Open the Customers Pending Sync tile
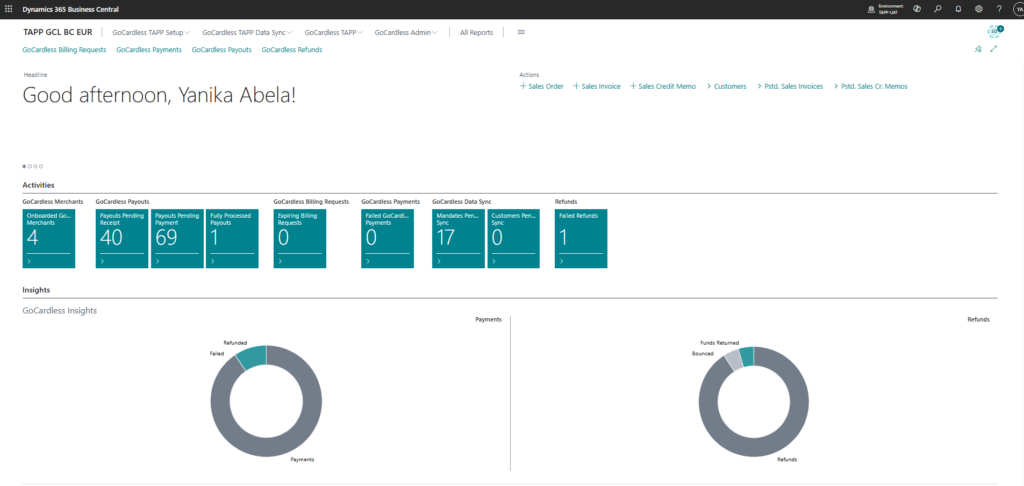The width and height of the screenshot is (1024, 486). [513, 238]
